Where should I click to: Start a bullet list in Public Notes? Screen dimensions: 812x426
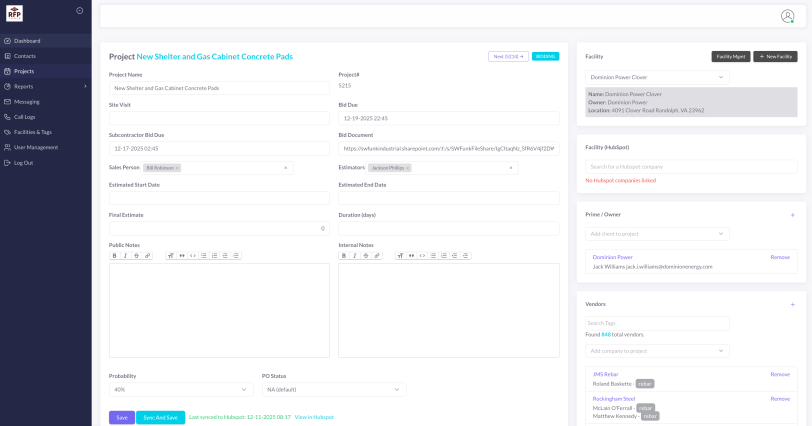pos(204,256)
